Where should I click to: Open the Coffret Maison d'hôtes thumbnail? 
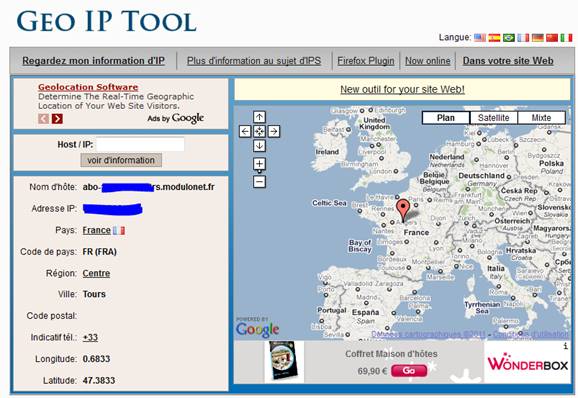[284, 361]
